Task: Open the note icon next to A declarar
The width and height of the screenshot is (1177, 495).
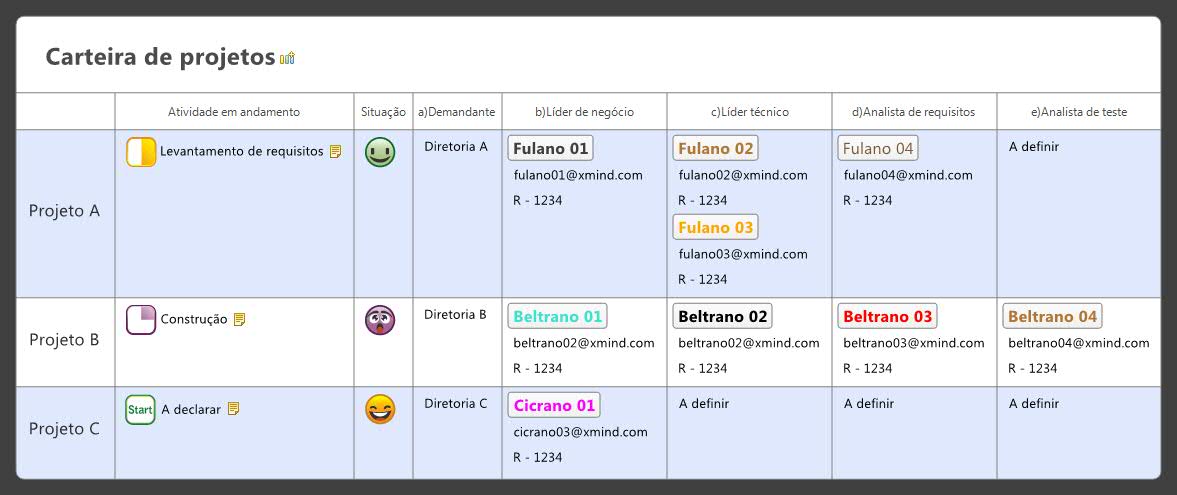Action: coord(233,409)
